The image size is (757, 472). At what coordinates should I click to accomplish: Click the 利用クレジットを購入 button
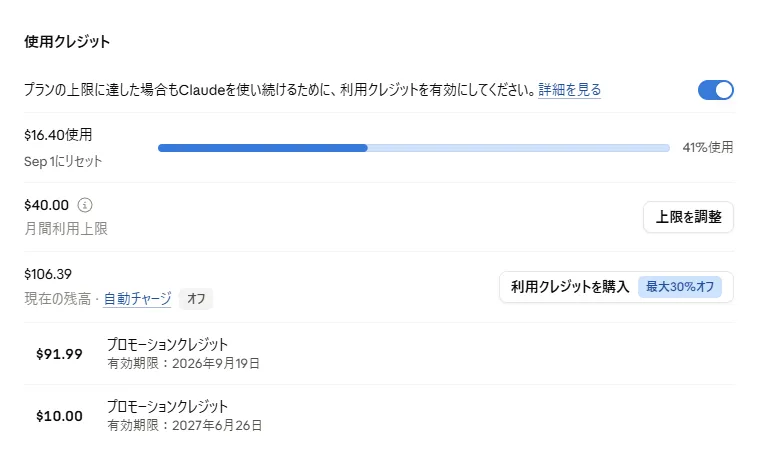point(616,287)
